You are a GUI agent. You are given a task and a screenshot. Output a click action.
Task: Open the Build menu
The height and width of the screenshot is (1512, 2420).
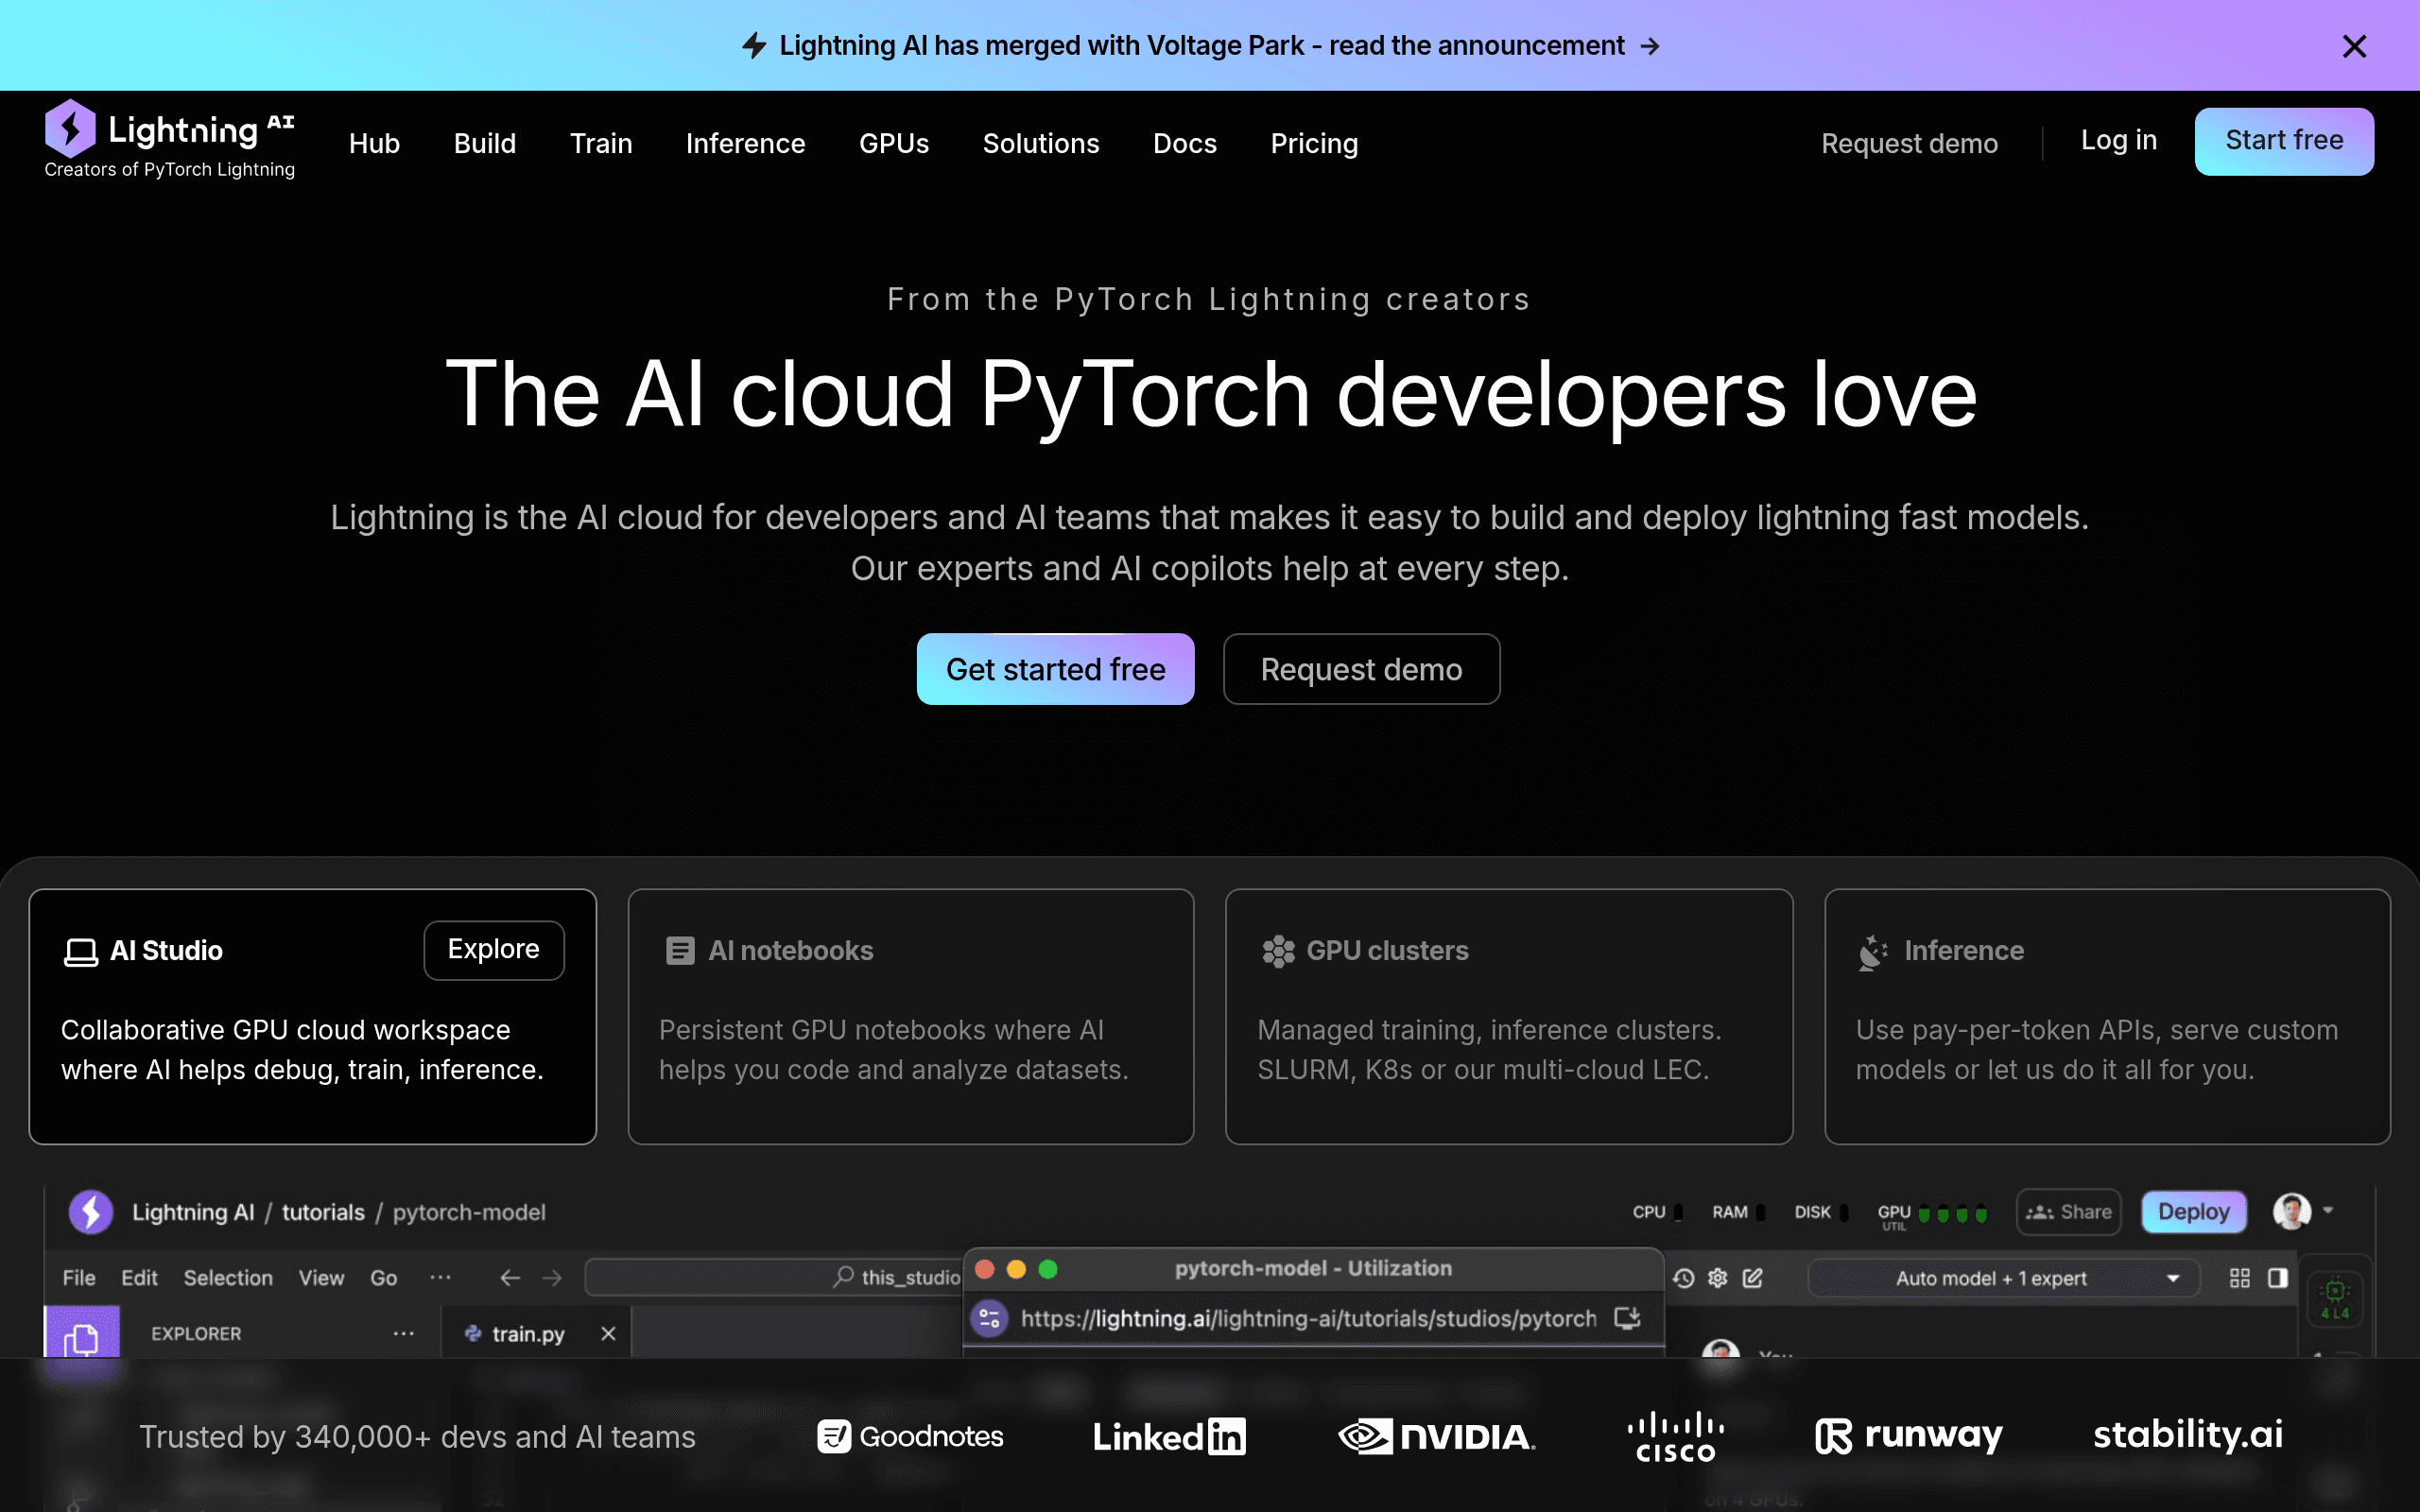(485, 143)
